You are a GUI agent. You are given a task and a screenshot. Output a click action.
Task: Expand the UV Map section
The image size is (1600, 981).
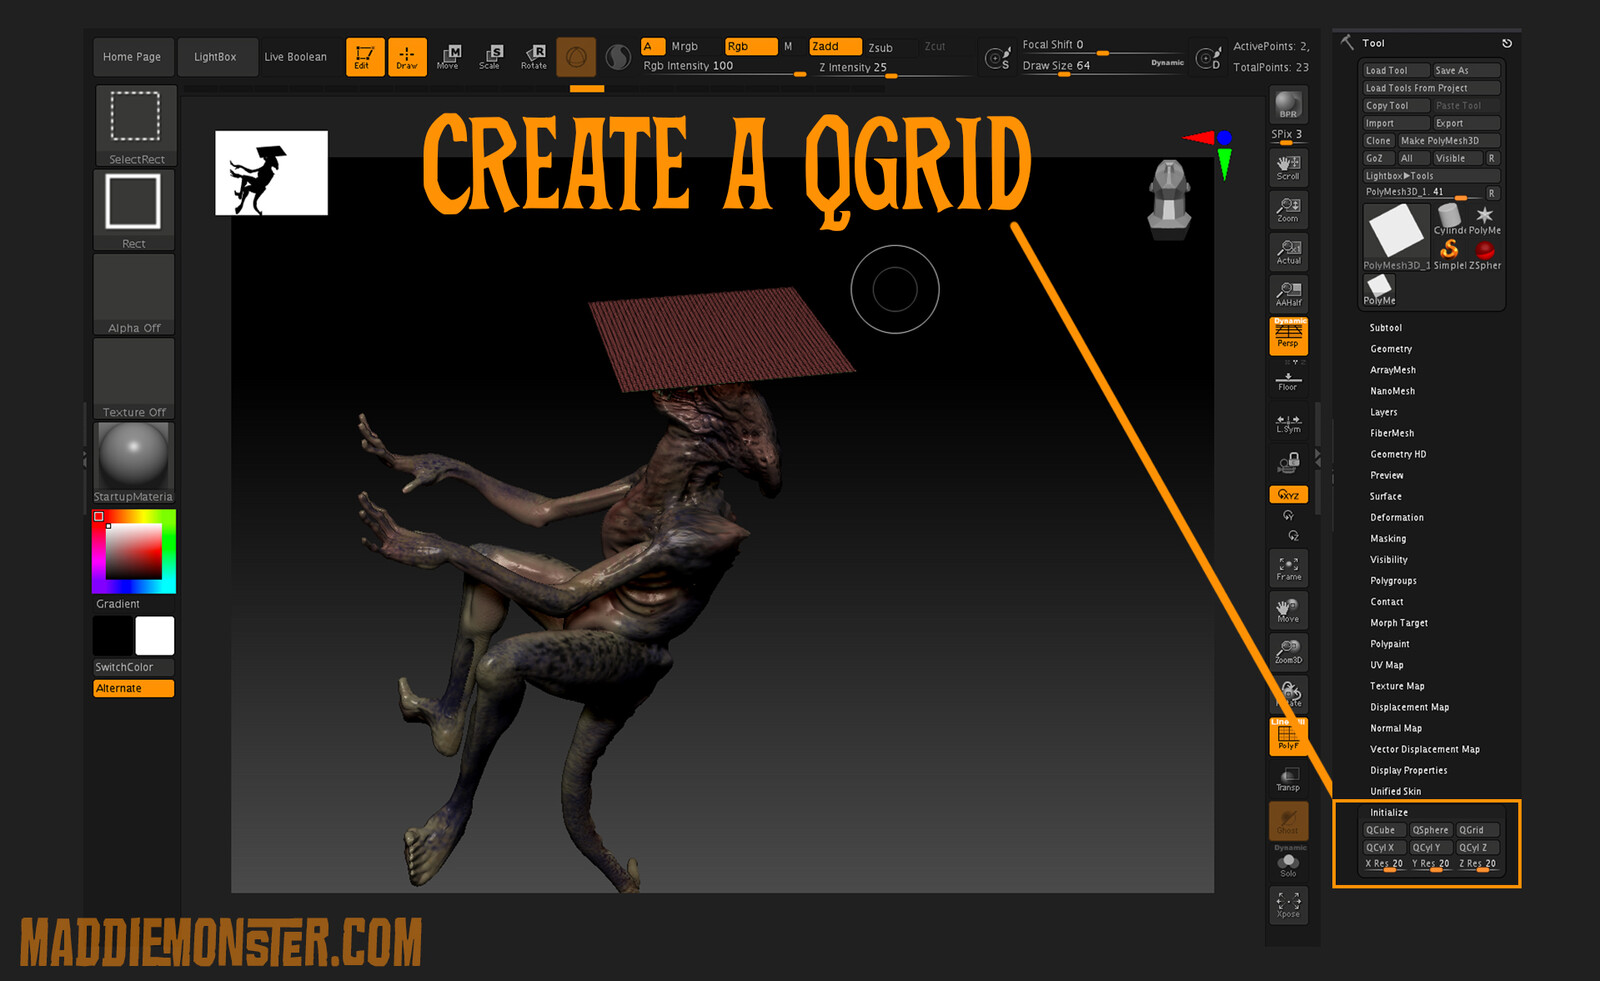1387,665
